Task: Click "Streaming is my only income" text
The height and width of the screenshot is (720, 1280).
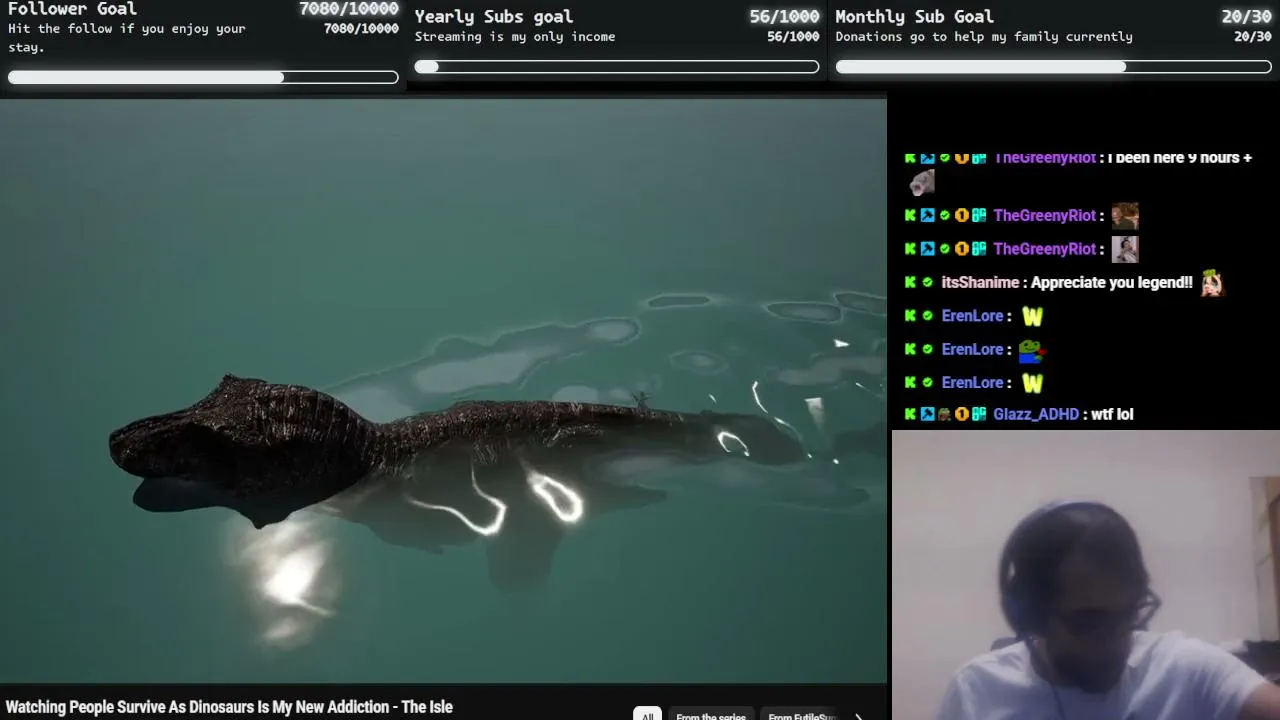Action: point(515,37)
